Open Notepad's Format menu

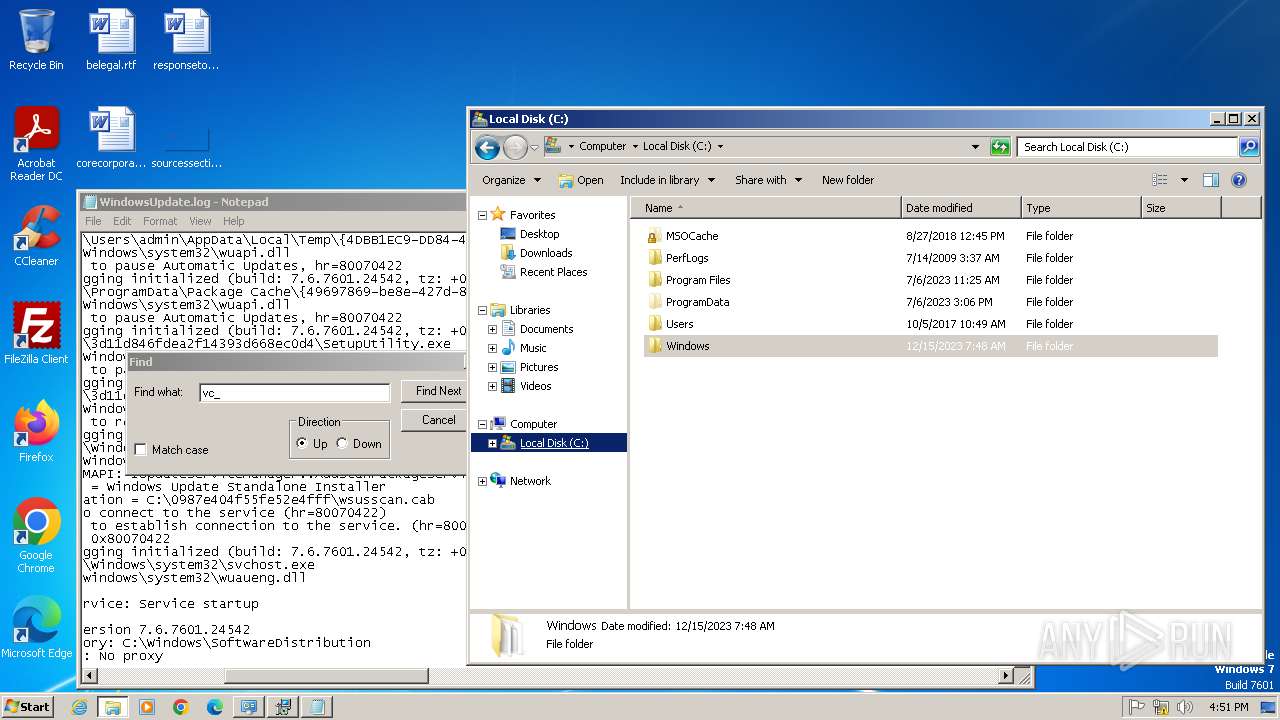coord(160,221)
